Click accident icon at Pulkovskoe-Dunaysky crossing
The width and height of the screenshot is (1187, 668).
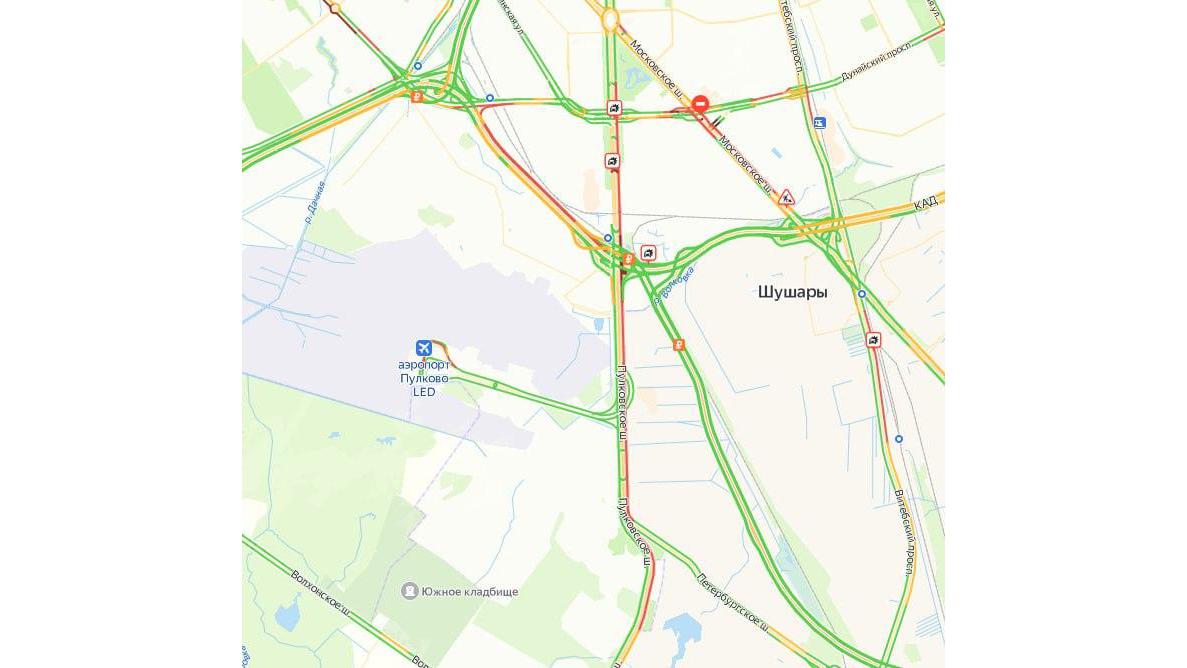tap(614, 108)
